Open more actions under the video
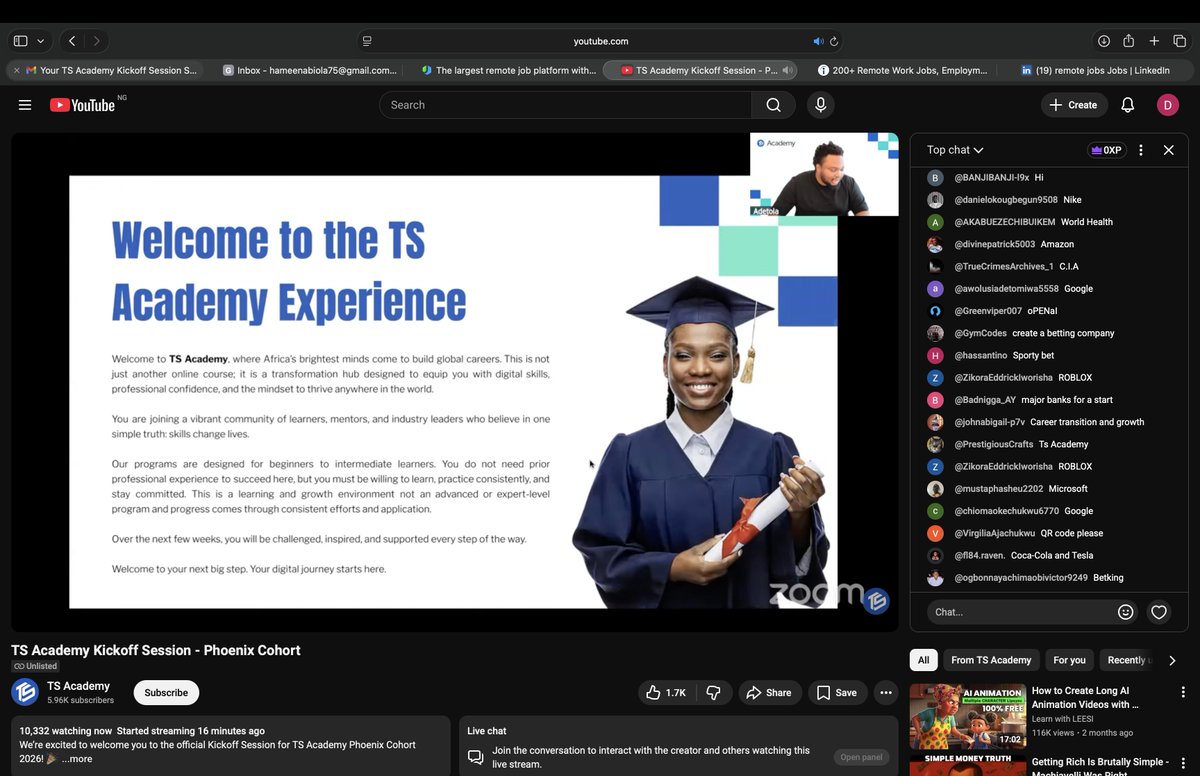The height and width of the screenshot is (776, 1200). [x=885, y=692]
